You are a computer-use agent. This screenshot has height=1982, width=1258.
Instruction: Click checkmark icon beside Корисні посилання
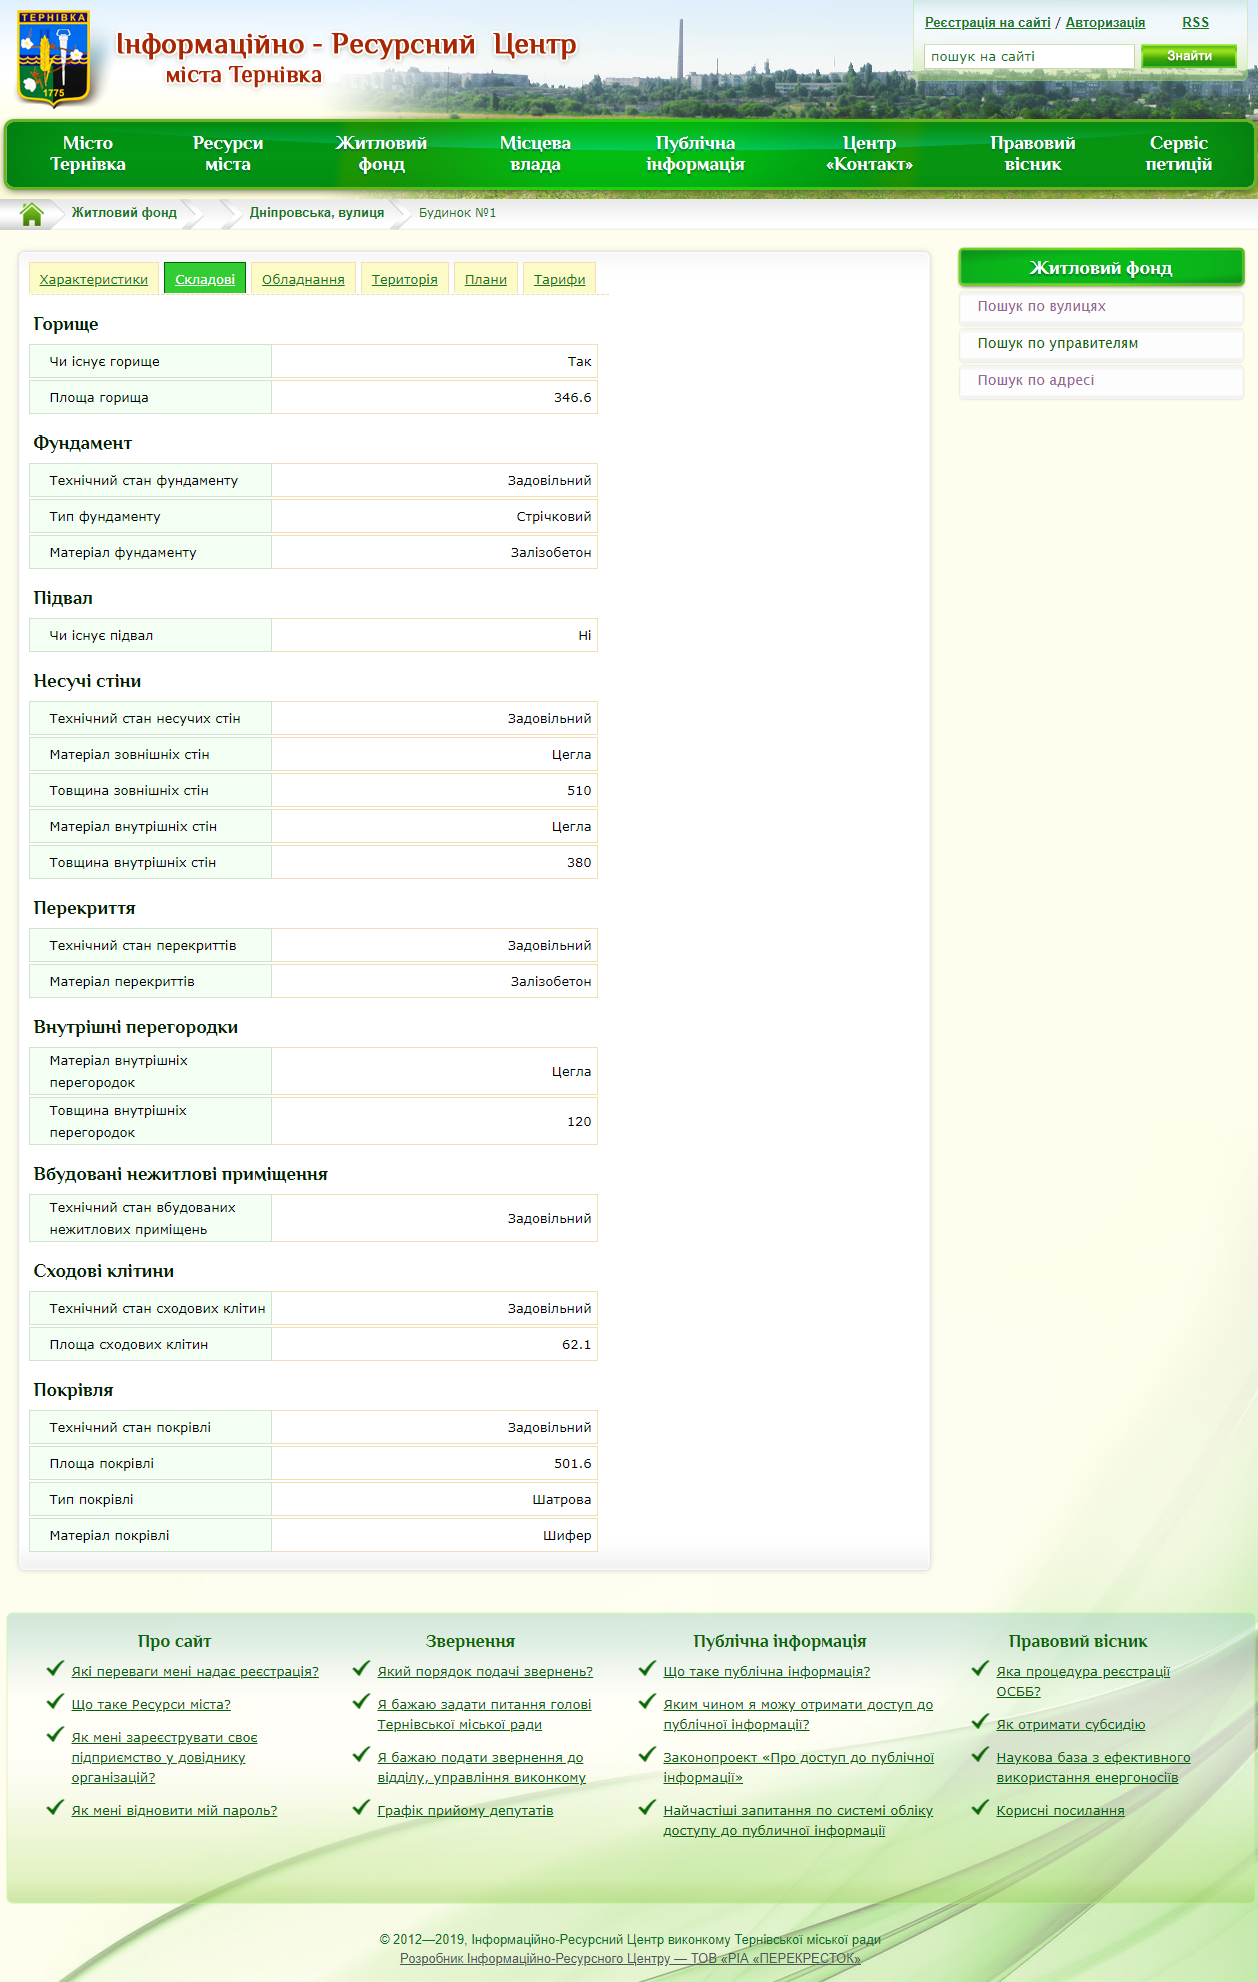pos(980,1808)
